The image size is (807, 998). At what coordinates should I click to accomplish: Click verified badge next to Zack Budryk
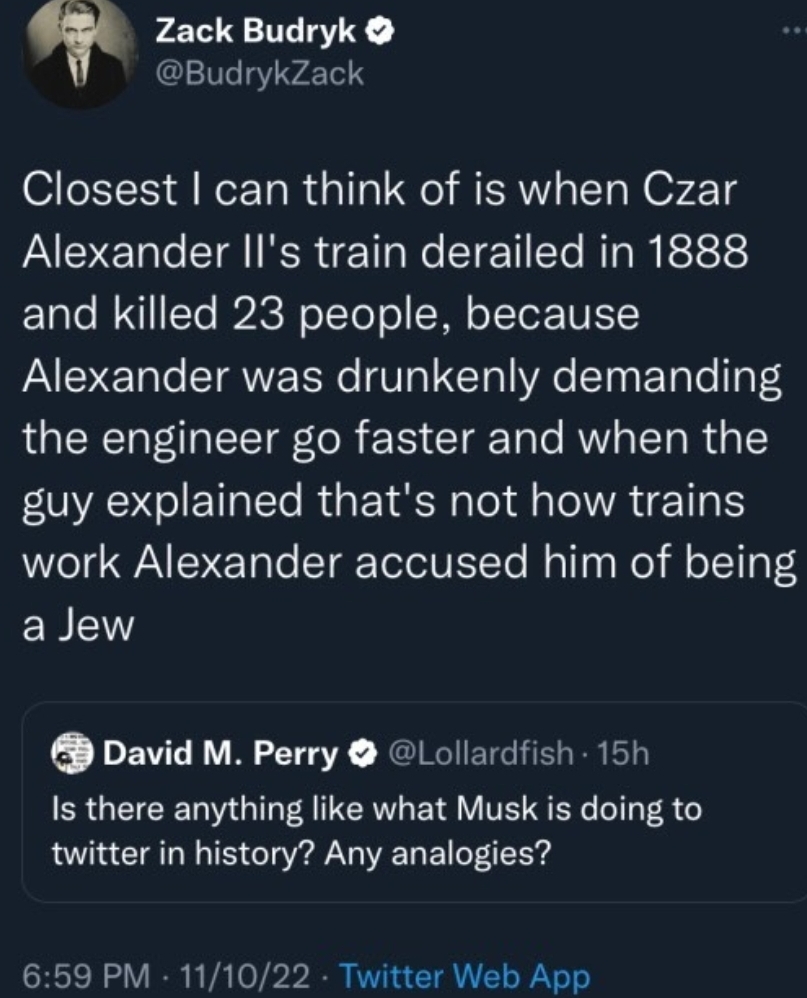click(377, 33)
